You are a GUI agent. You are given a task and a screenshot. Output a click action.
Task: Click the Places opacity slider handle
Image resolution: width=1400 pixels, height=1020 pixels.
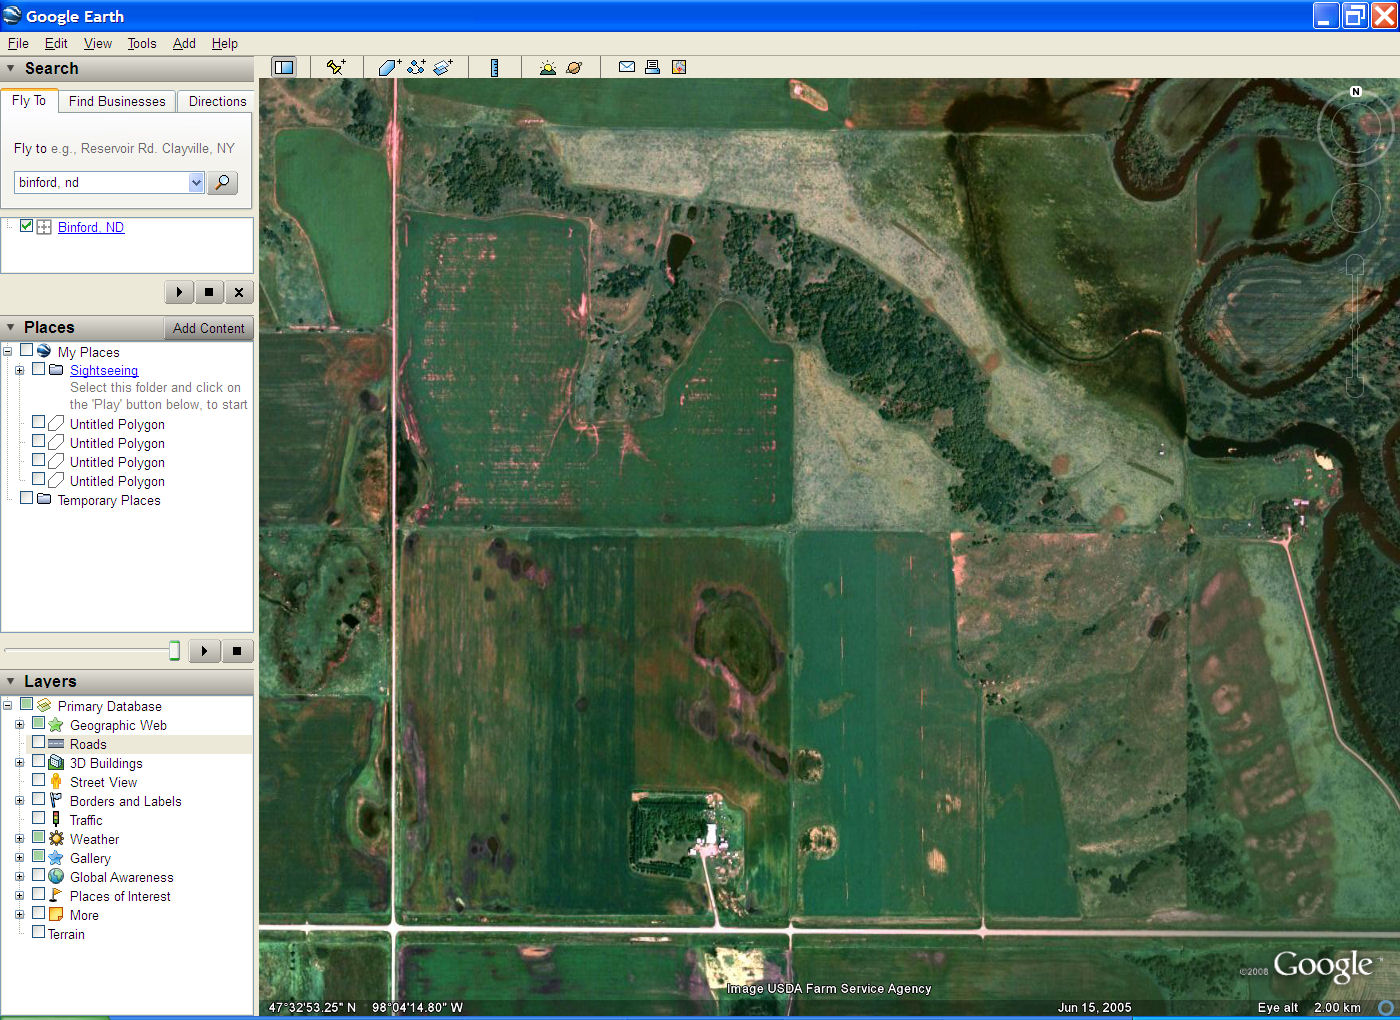point(174,651)
